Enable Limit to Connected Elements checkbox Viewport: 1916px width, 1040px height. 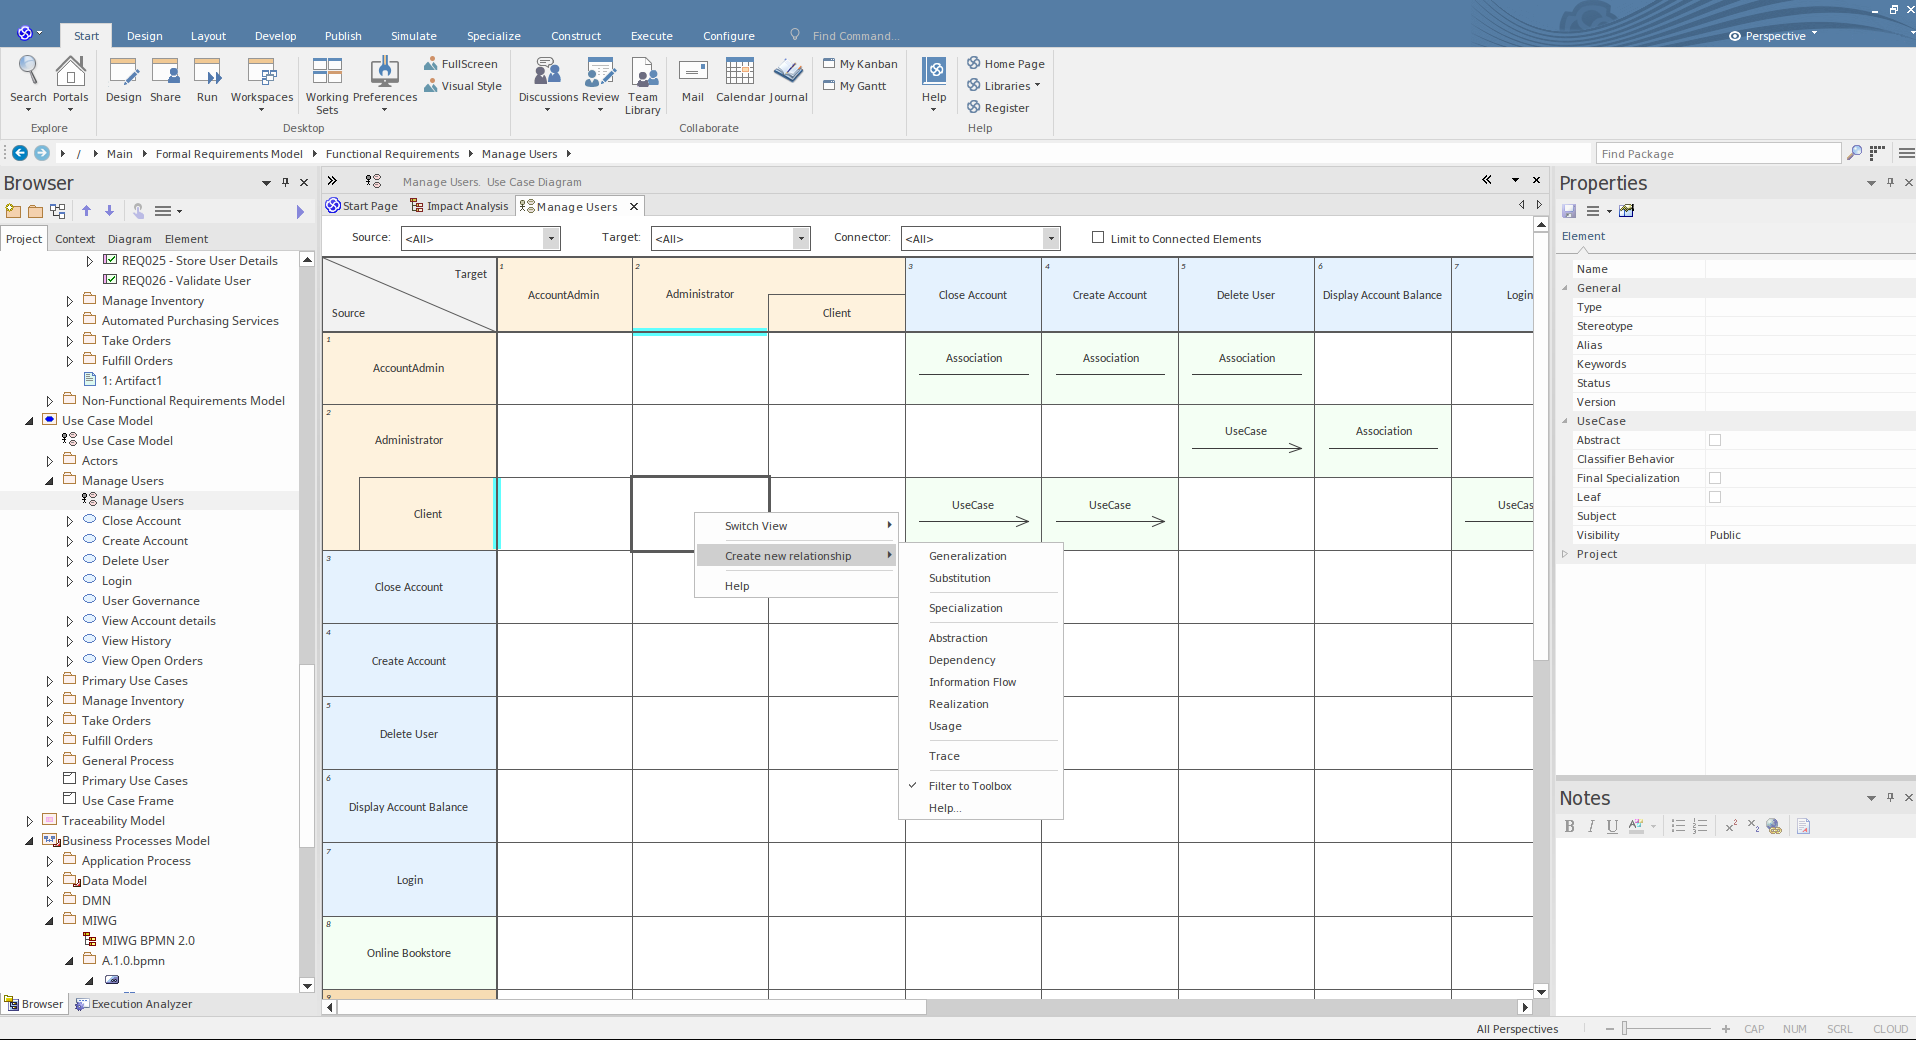coord(1098,238)
